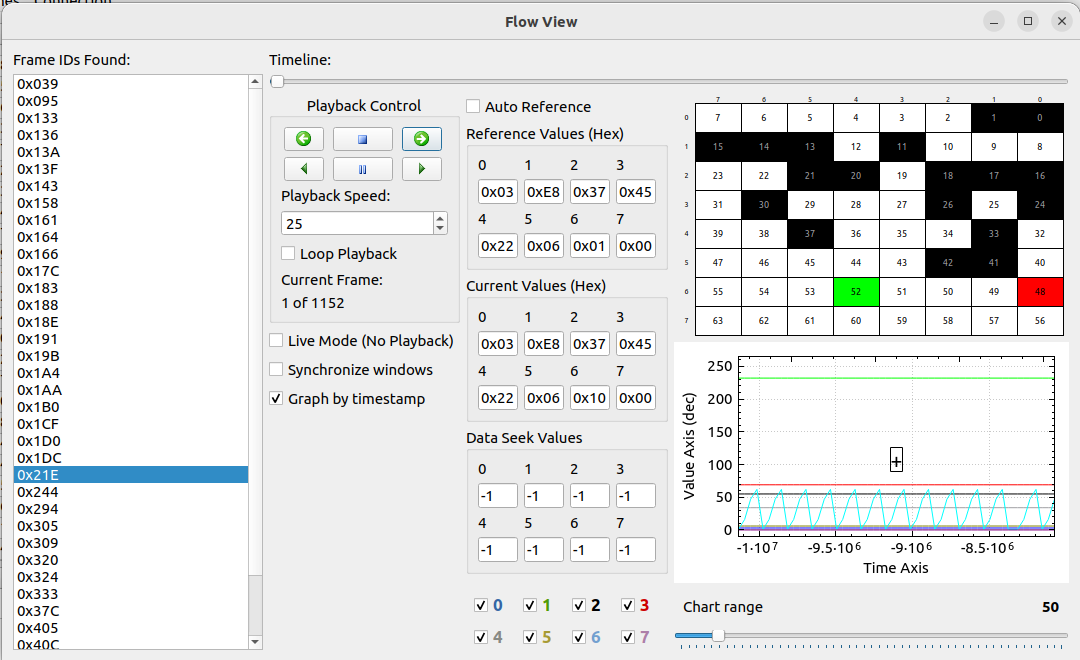Image resolution: width=1080 pixels, height=660 pixels.
Task: Click Data Seek Values byte 7 field
Action: click(x=636, y=550)
